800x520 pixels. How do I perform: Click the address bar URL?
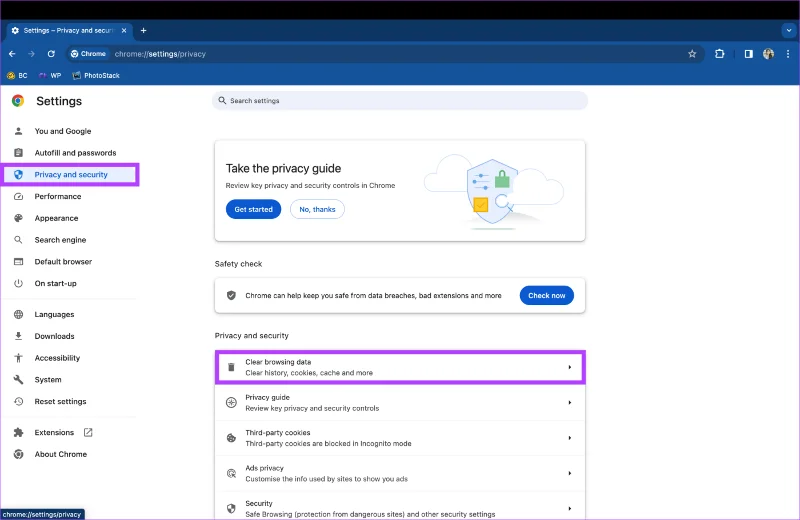(x=160, y=54)
